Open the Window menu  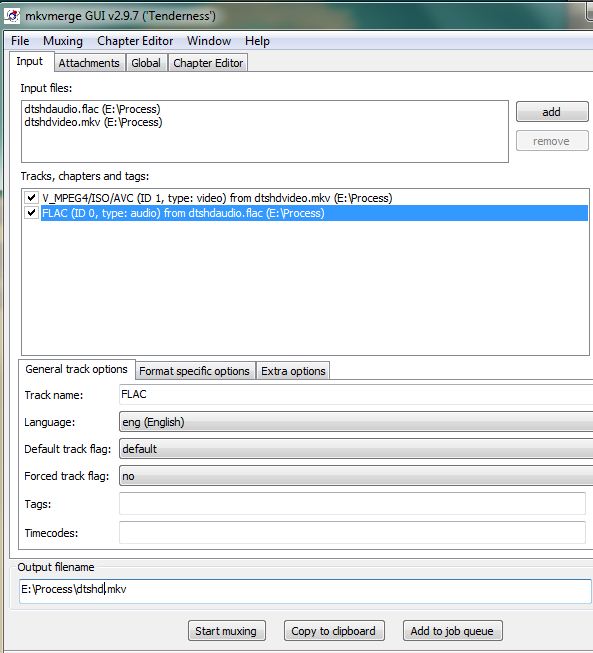pyautogui.click(x=209, y=41)
